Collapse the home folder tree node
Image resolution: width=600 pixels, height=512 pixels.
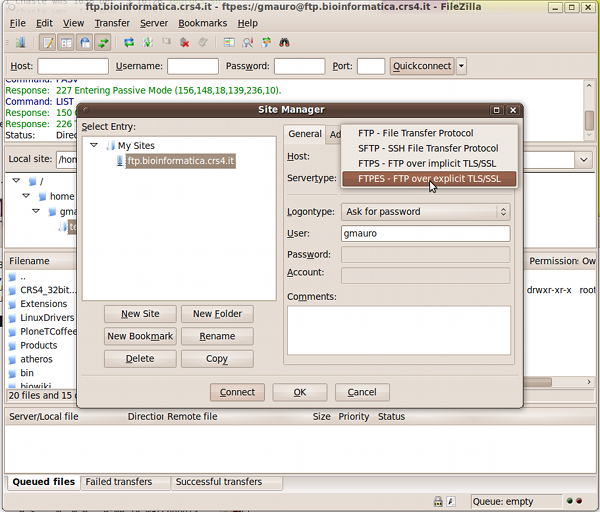click(26, 196)
